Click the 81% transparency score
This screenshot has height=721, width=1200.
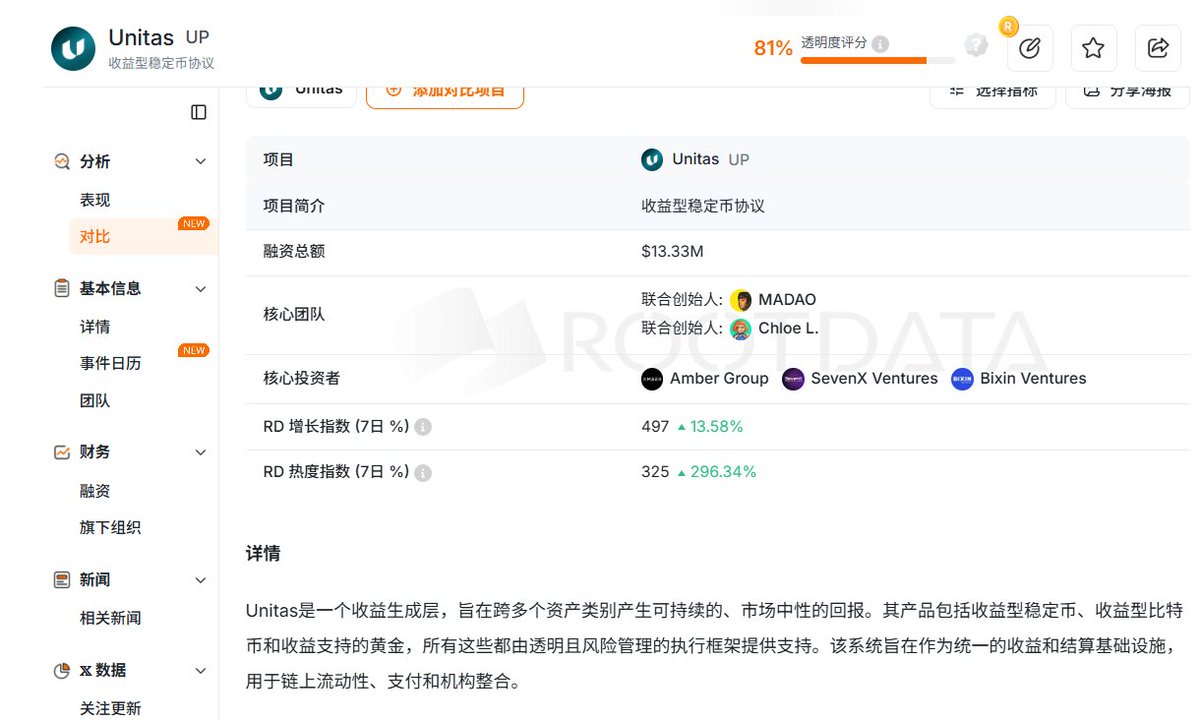[x=773, y=48]
